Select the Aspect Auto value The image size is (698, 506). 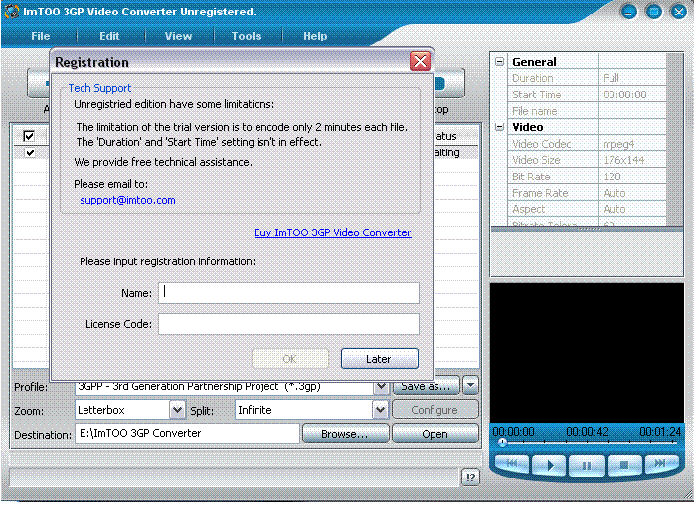[632, 209]
